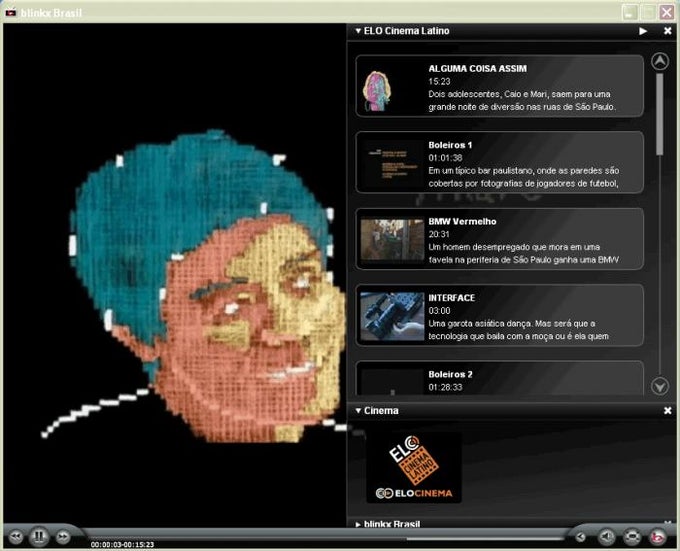Click the blinkx Brasil title bar icon

tap(10, 13)
